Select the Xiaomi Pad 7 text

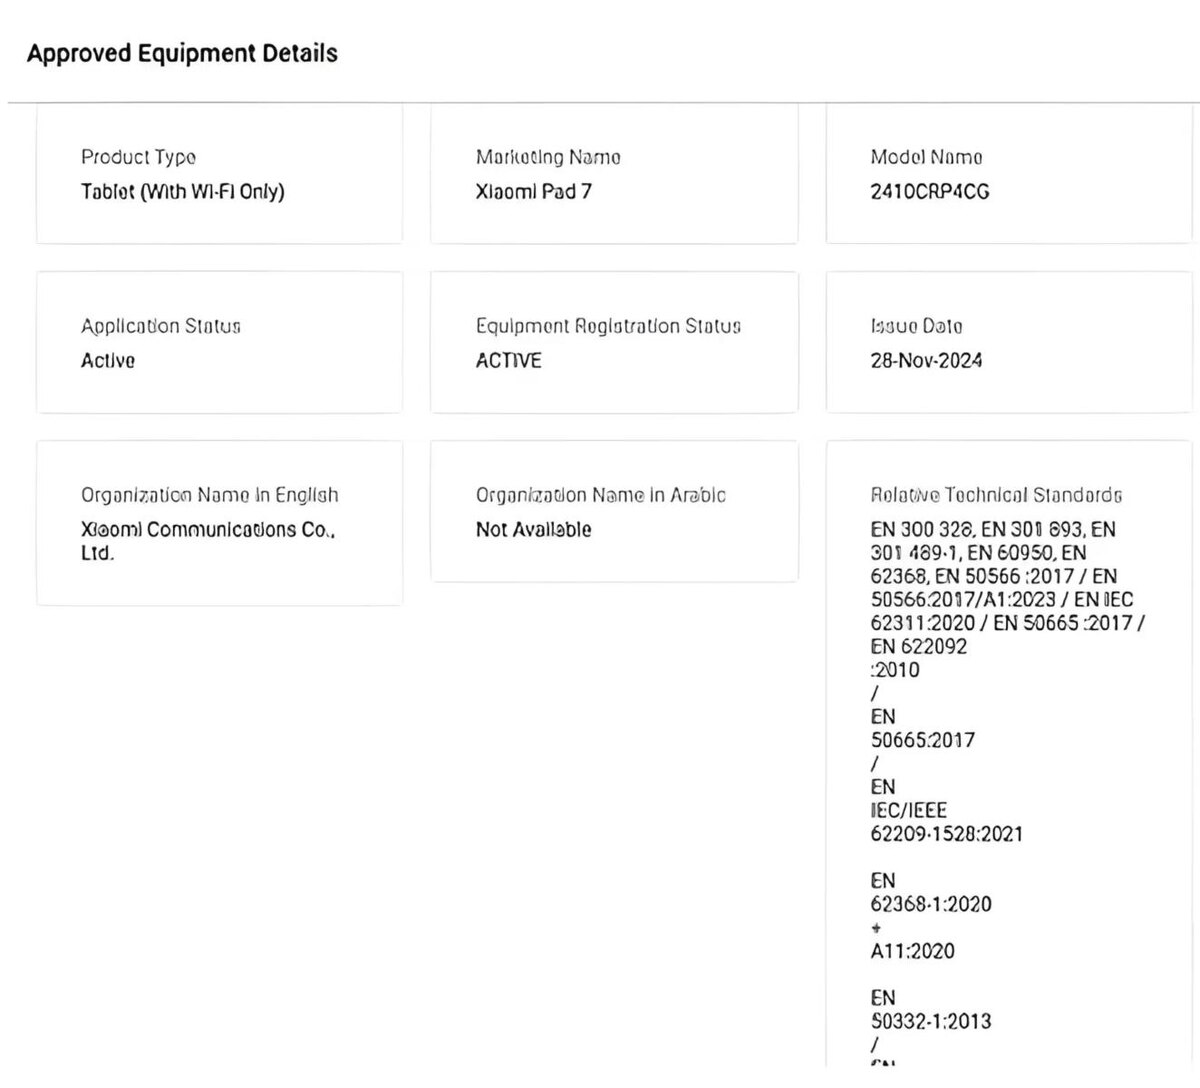click(x=533, y=191)
